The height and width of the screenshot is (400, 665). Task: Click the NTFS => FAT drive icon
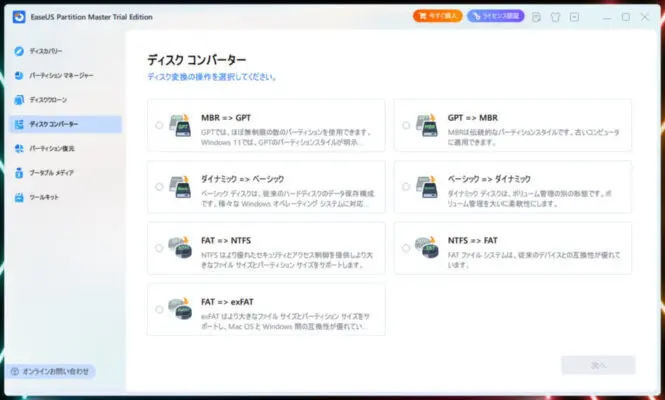[427, 248]
